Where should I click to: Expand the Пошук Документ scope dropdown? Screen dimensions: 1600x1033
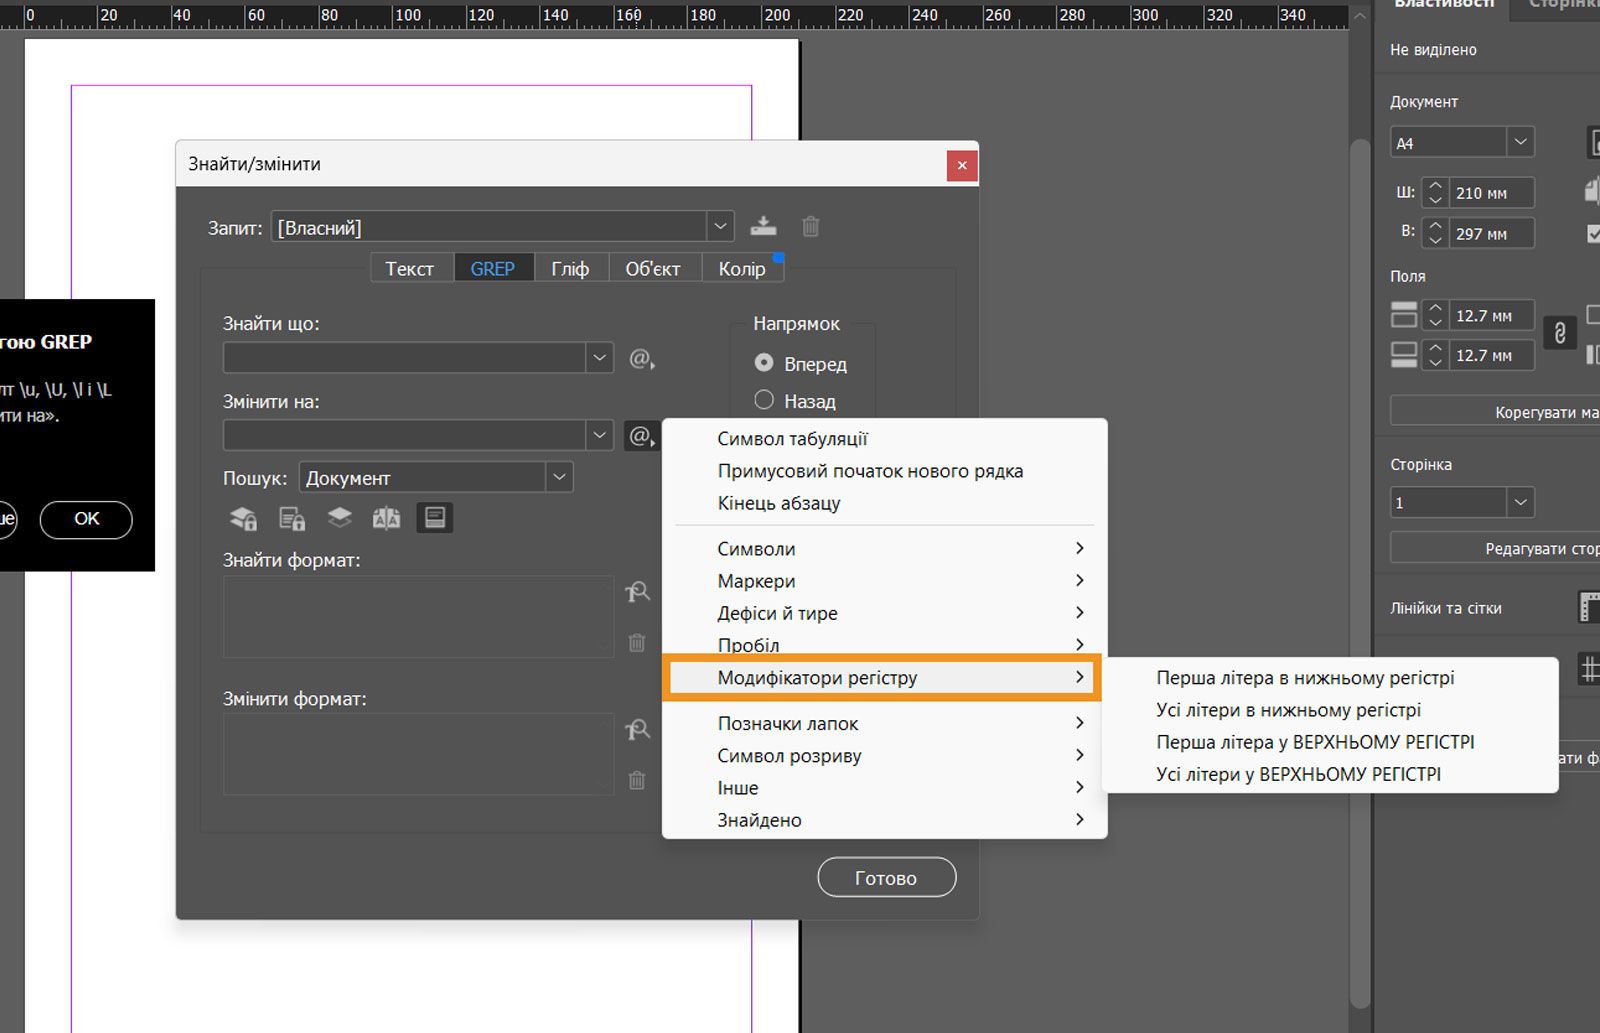(559, 477)
